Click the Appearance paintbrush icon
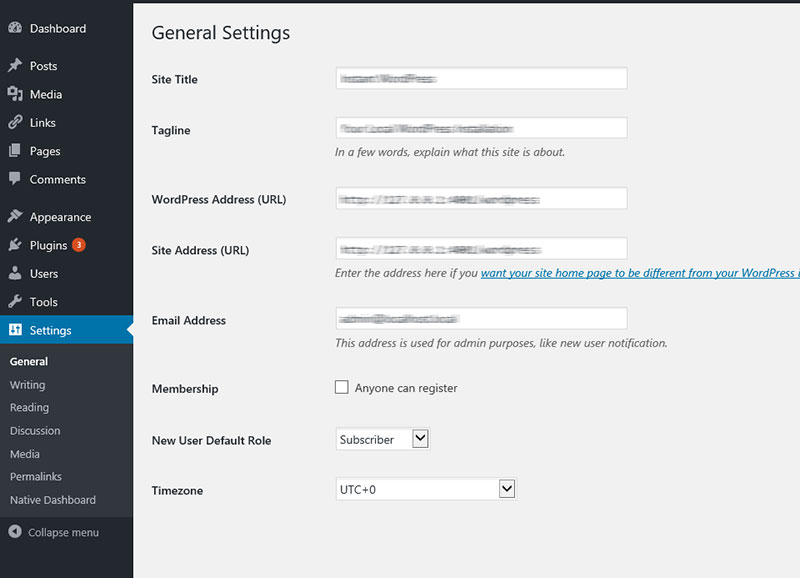The height and width of the screenshot is (578, 800). pyautogui.click(x=15, y=216)
